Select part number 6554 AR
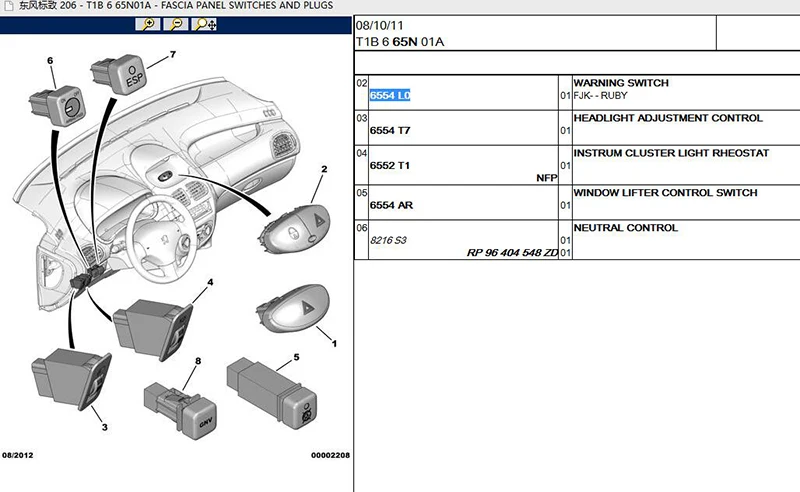Screen dimensions: 800x492 point(391,205)
